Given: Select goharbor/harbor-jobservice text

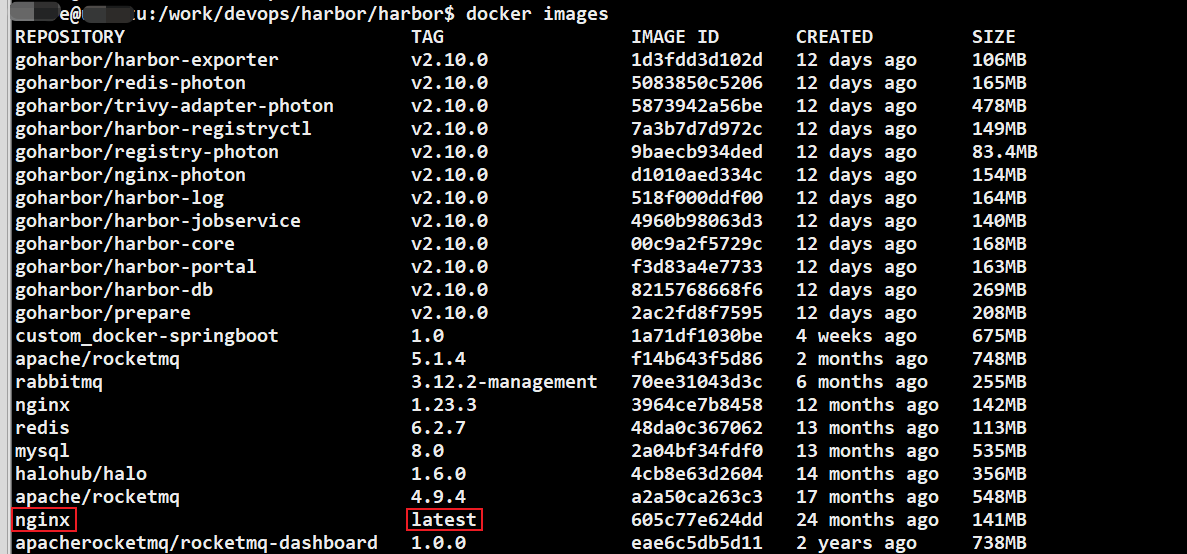Looking at the screenshot, I should click(158, 221).
